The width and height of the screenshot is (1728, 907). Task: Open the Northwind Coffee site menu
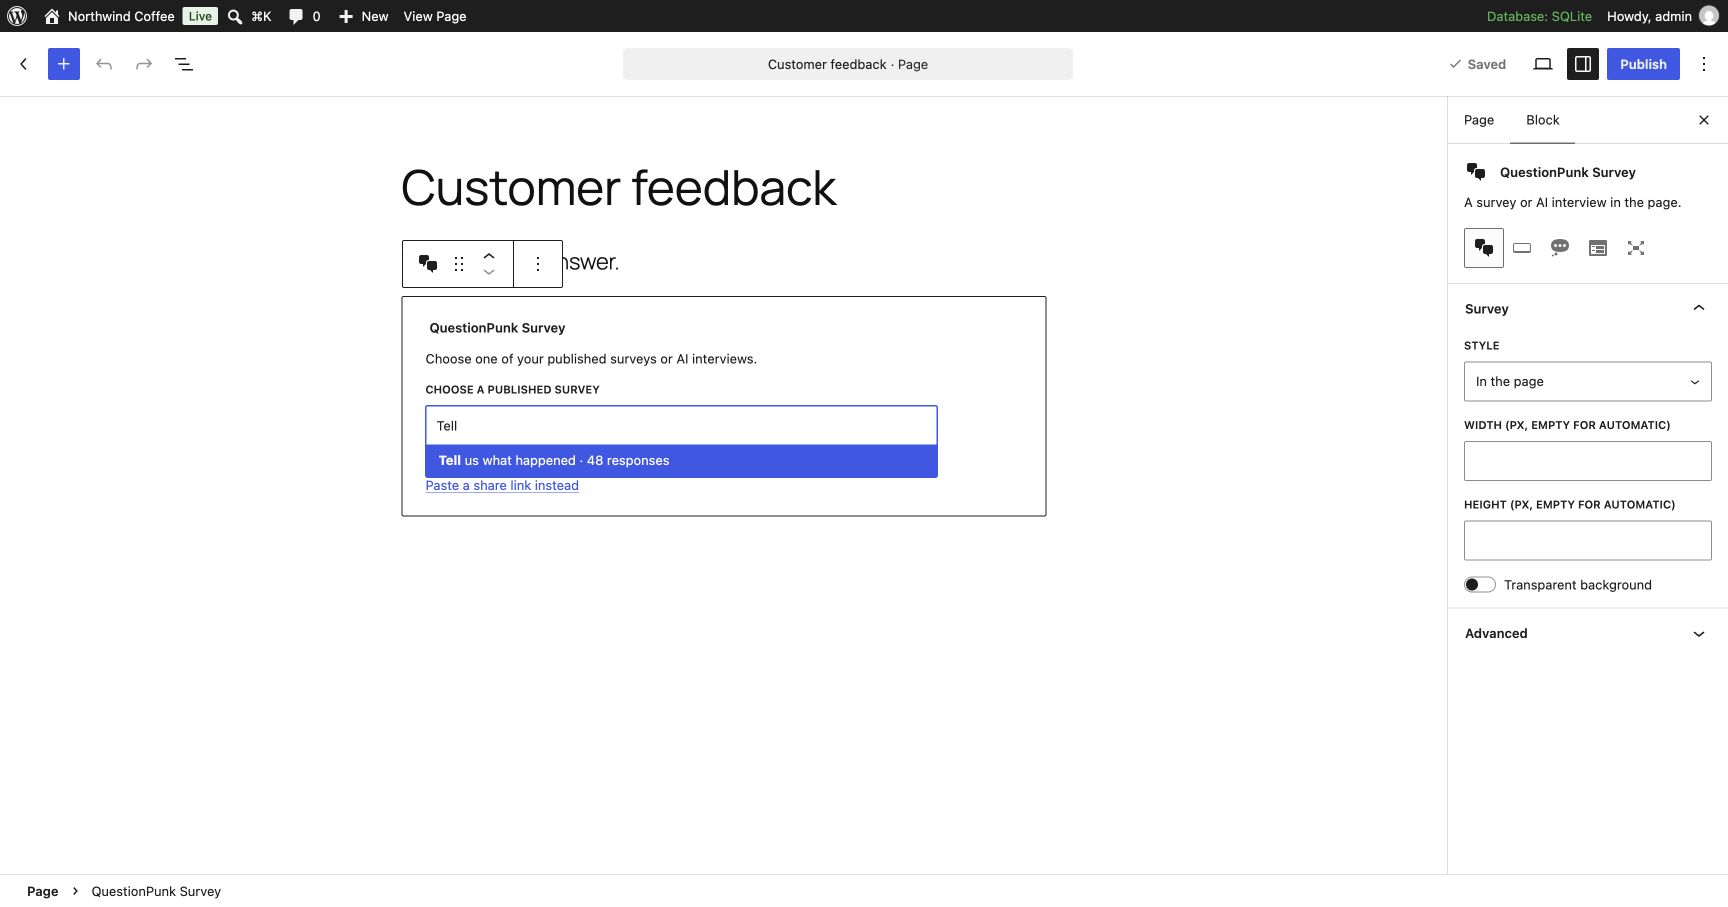[x=109, y=16]
